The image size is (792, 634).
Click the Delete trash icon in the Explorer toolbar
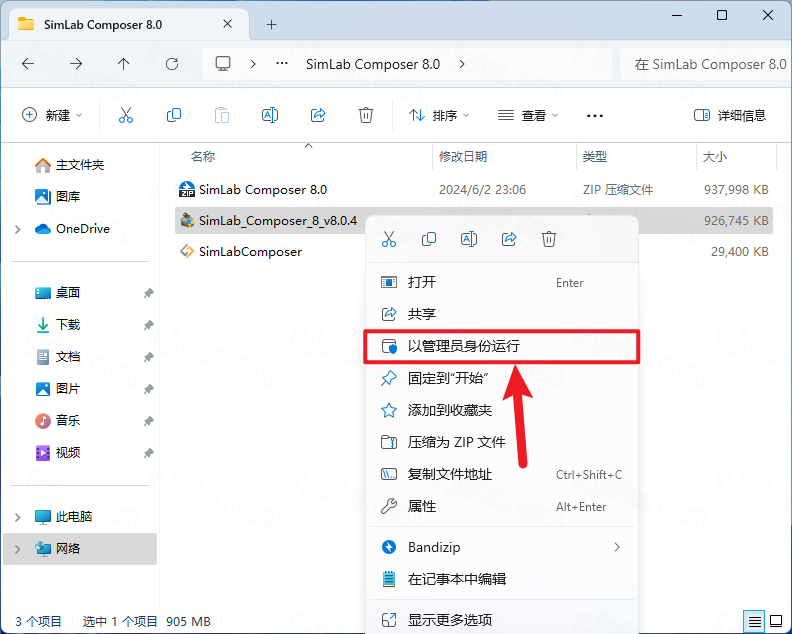point(366,115)
